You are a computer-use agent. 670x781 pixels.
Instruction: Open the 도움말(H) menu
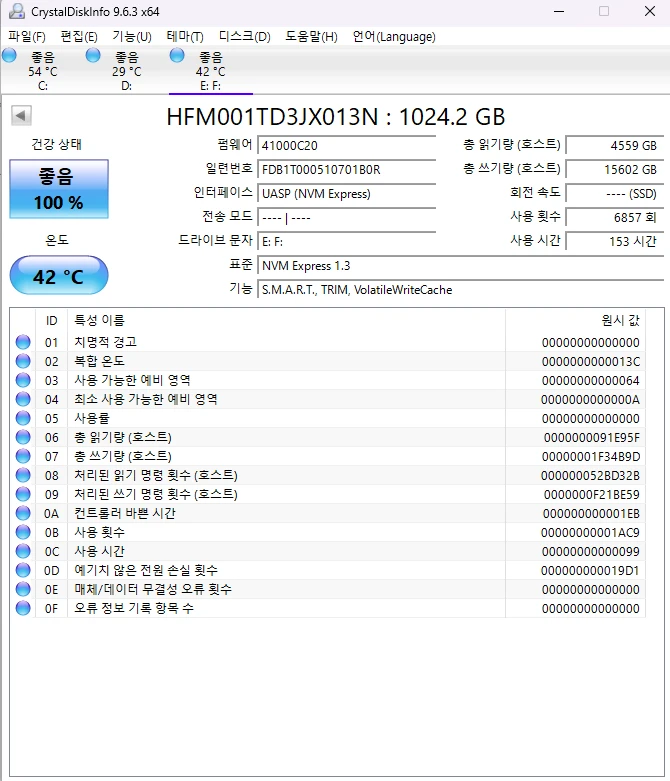[311, 37]
